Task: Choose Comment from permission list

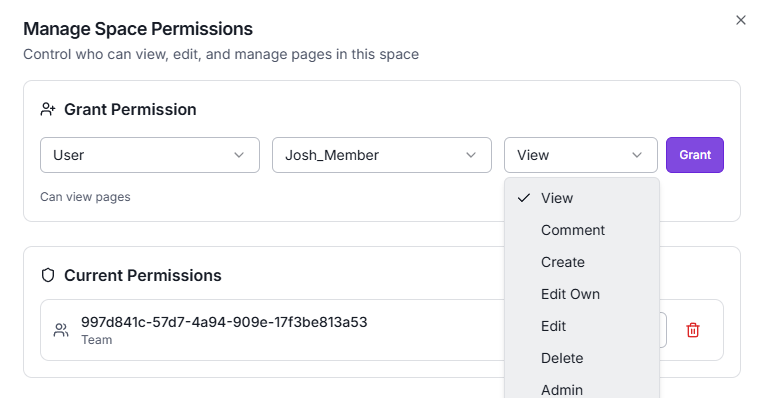Action: [582, 230]
